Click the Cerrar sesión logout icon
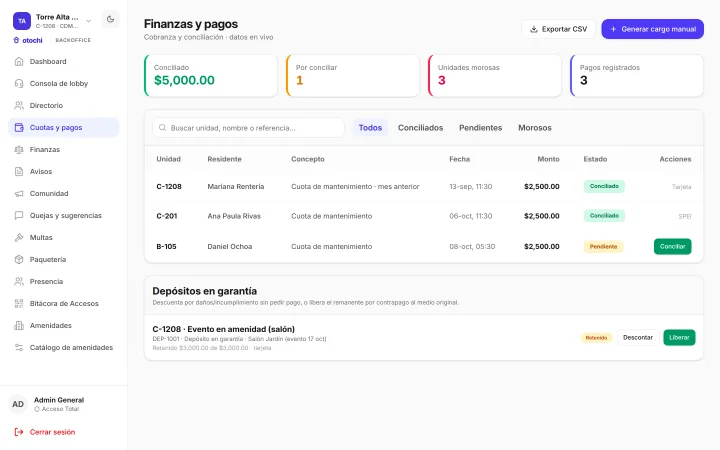 (19, 432)
